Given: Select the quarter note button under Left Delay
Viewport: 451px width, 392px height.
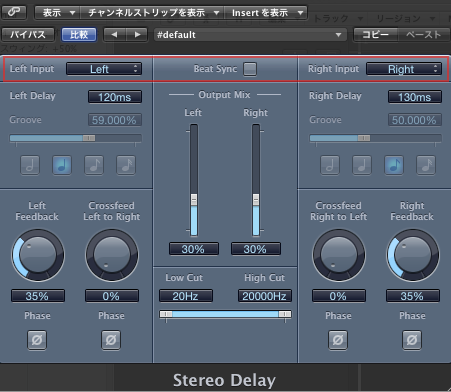Looking at the screenshot, I should tap(62, 165).
